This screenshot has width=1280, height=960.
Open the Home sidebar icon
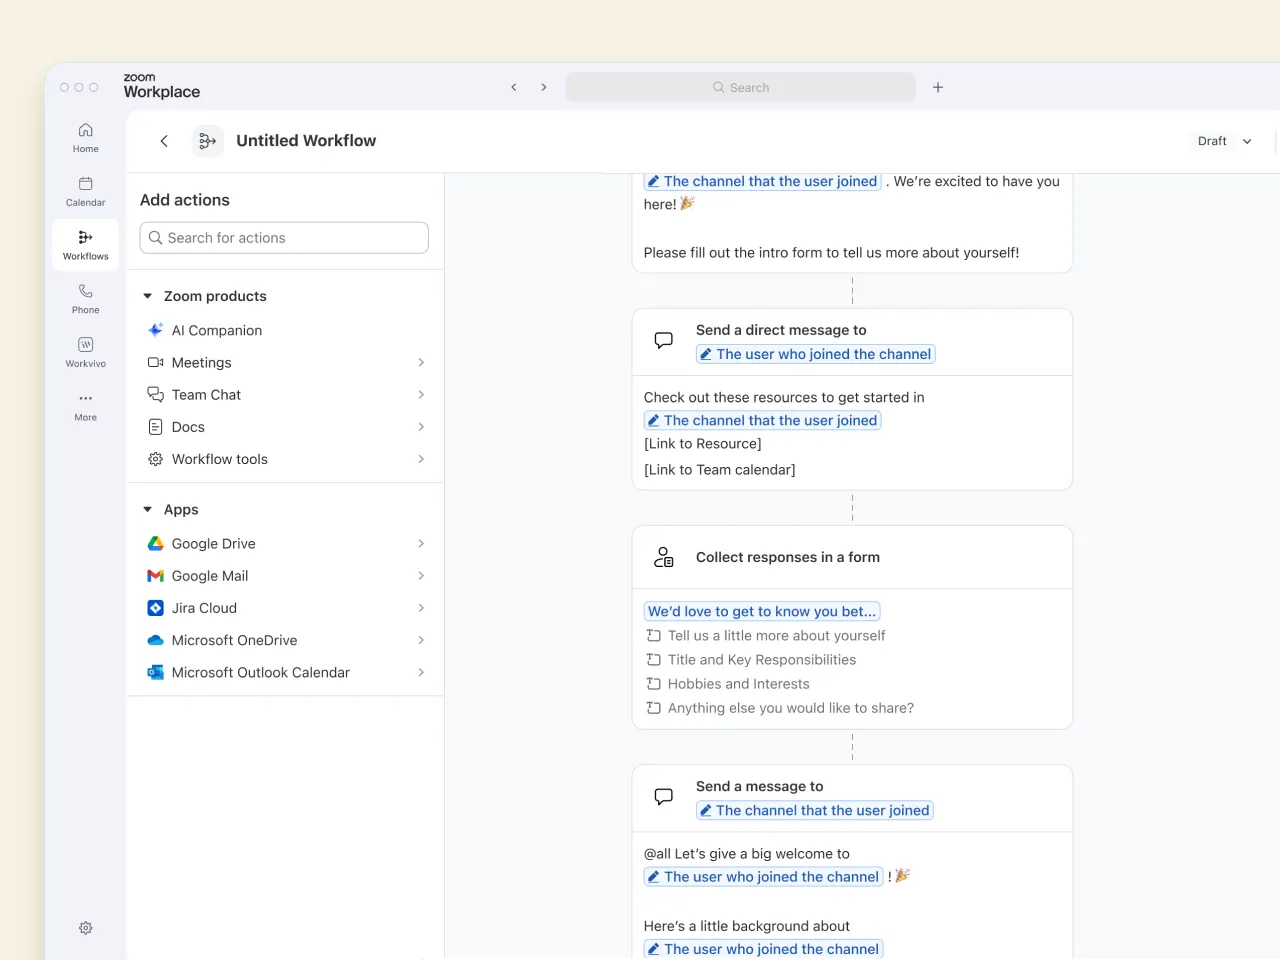[86, 137]
